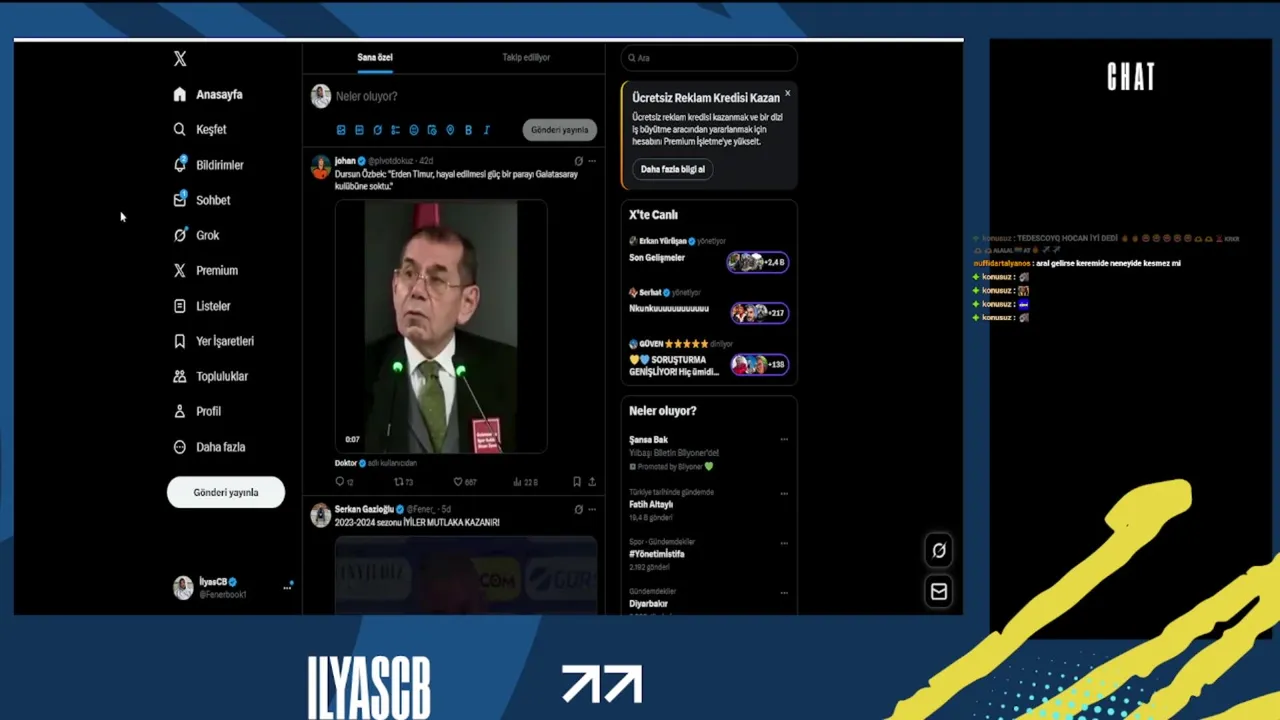The width and height of the screenshot is (1280, 720).
Task: Bookmark johan's post
Action: (x=577, y=482)
